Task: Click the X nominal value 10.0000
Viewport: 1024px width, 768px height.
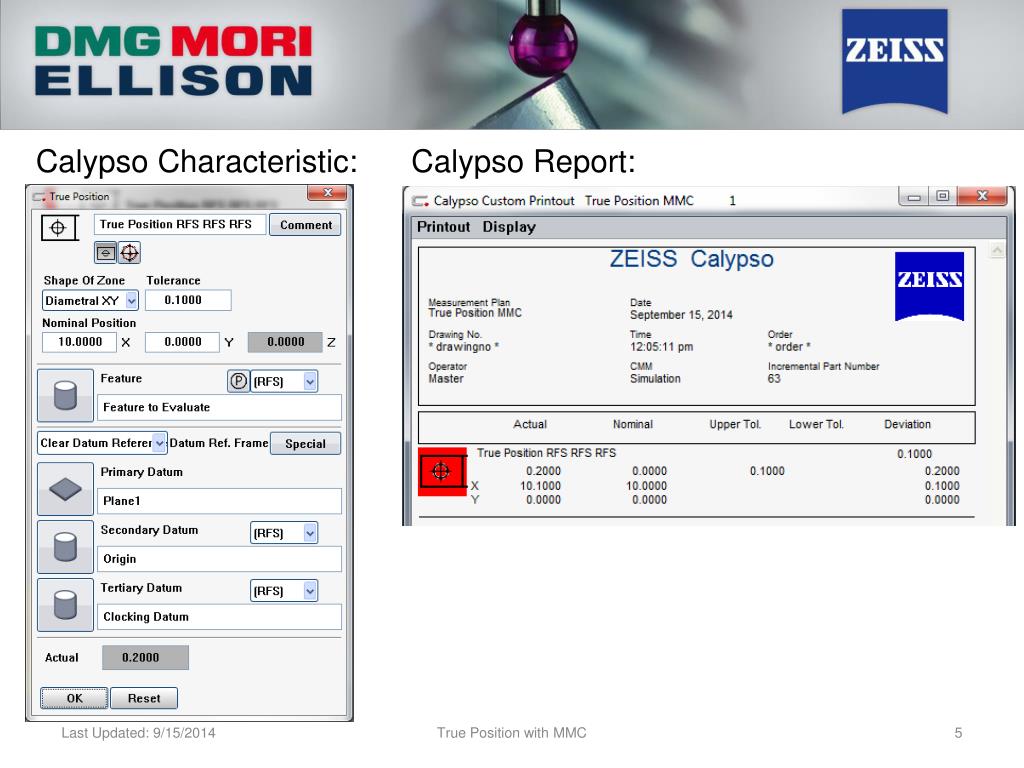Action: (647, 486)
